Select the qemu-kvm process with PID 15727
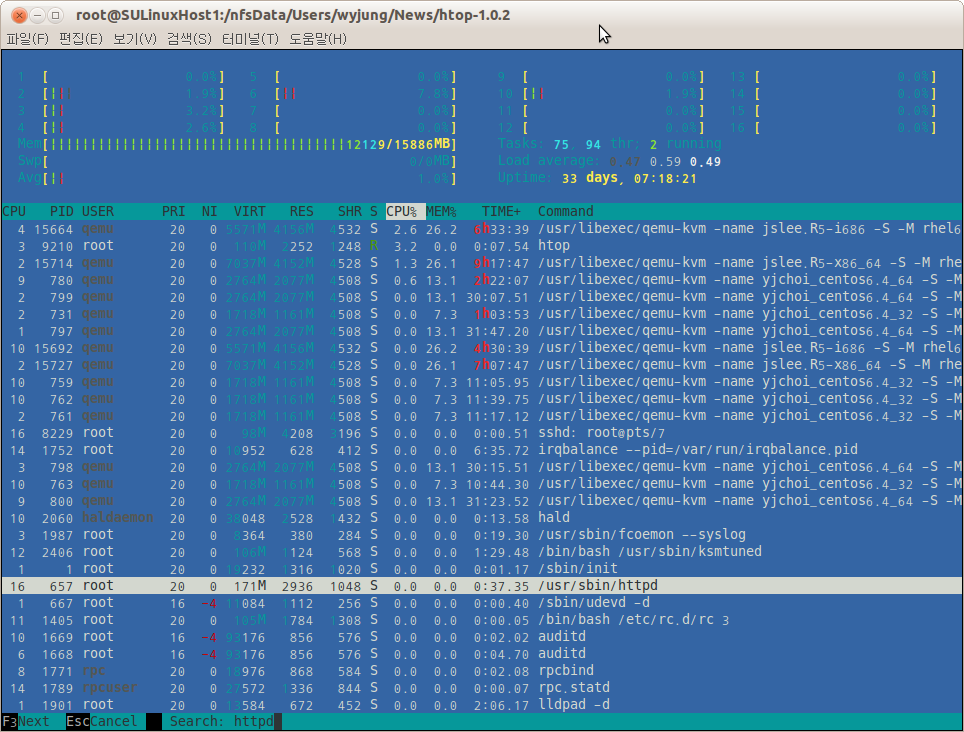Viewport: 964px width, 732px height. (x=482, y=365)
